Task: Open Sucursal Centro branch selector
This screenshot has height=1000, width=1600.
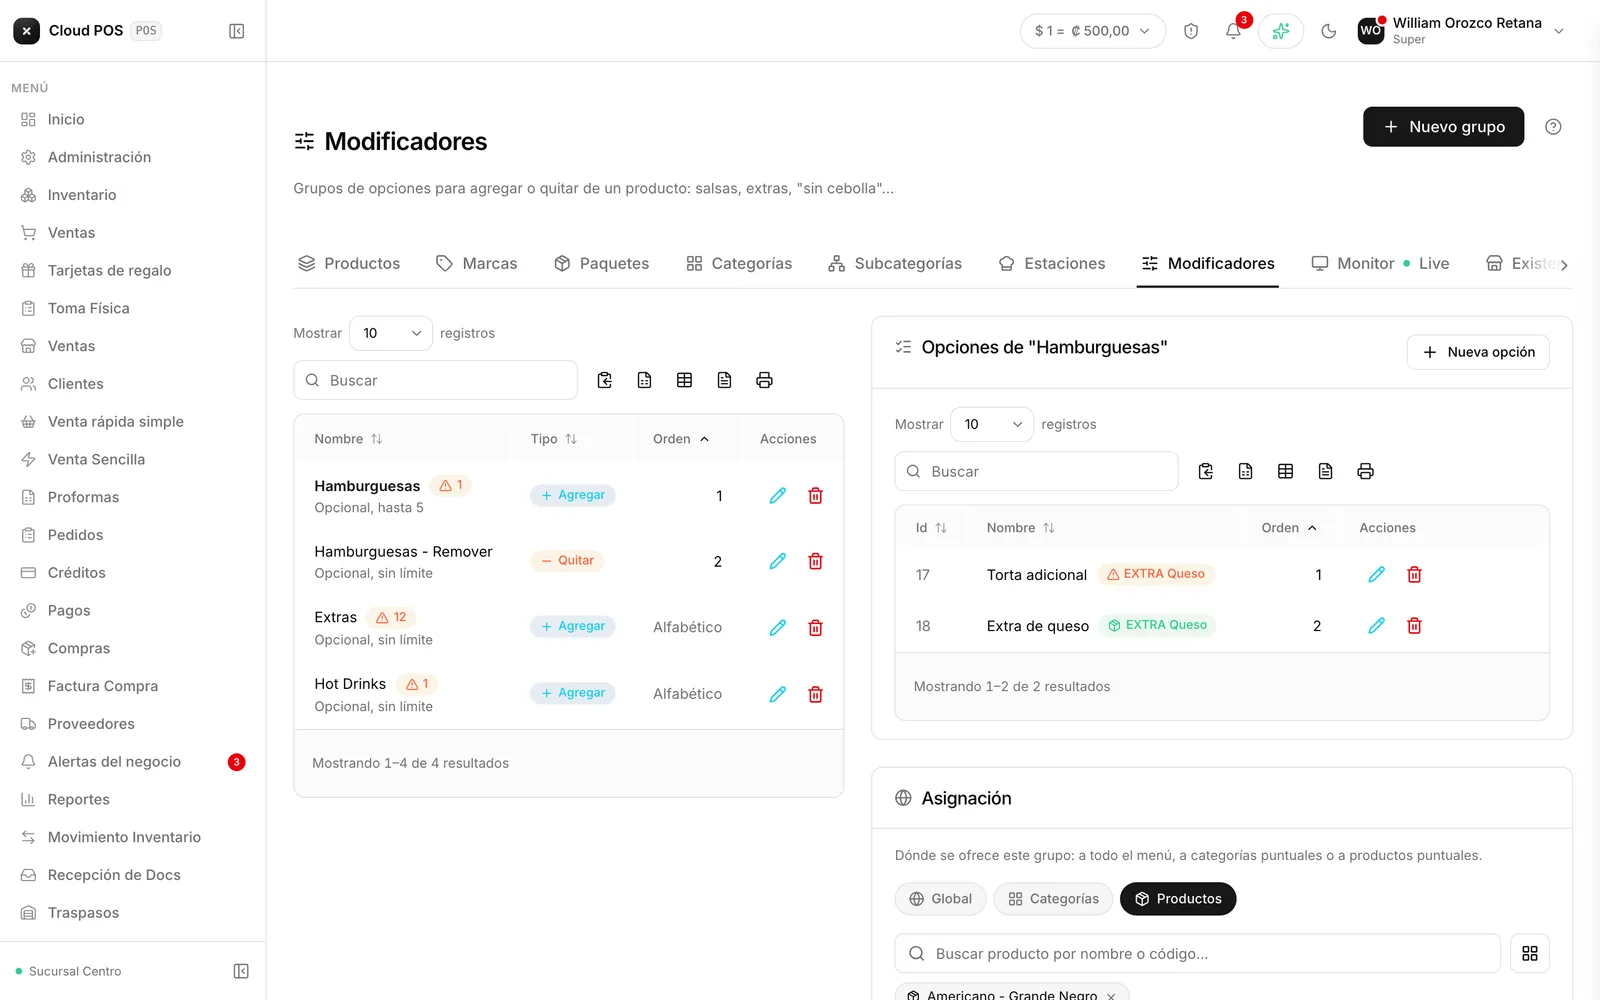Action: [x=75, y=971]
